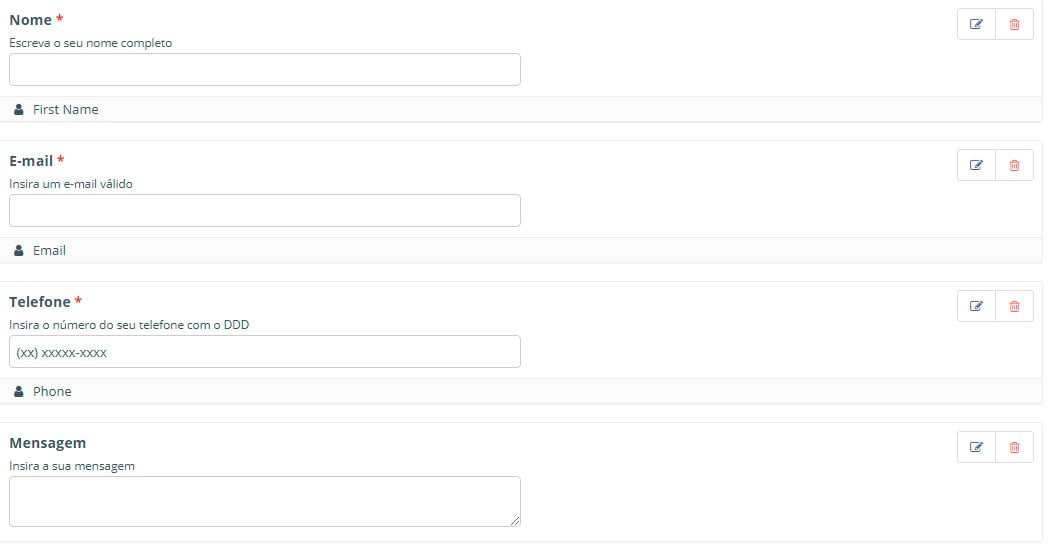Click the Phone mapping label
1051x547 pixels.
(x=52, y=392)
